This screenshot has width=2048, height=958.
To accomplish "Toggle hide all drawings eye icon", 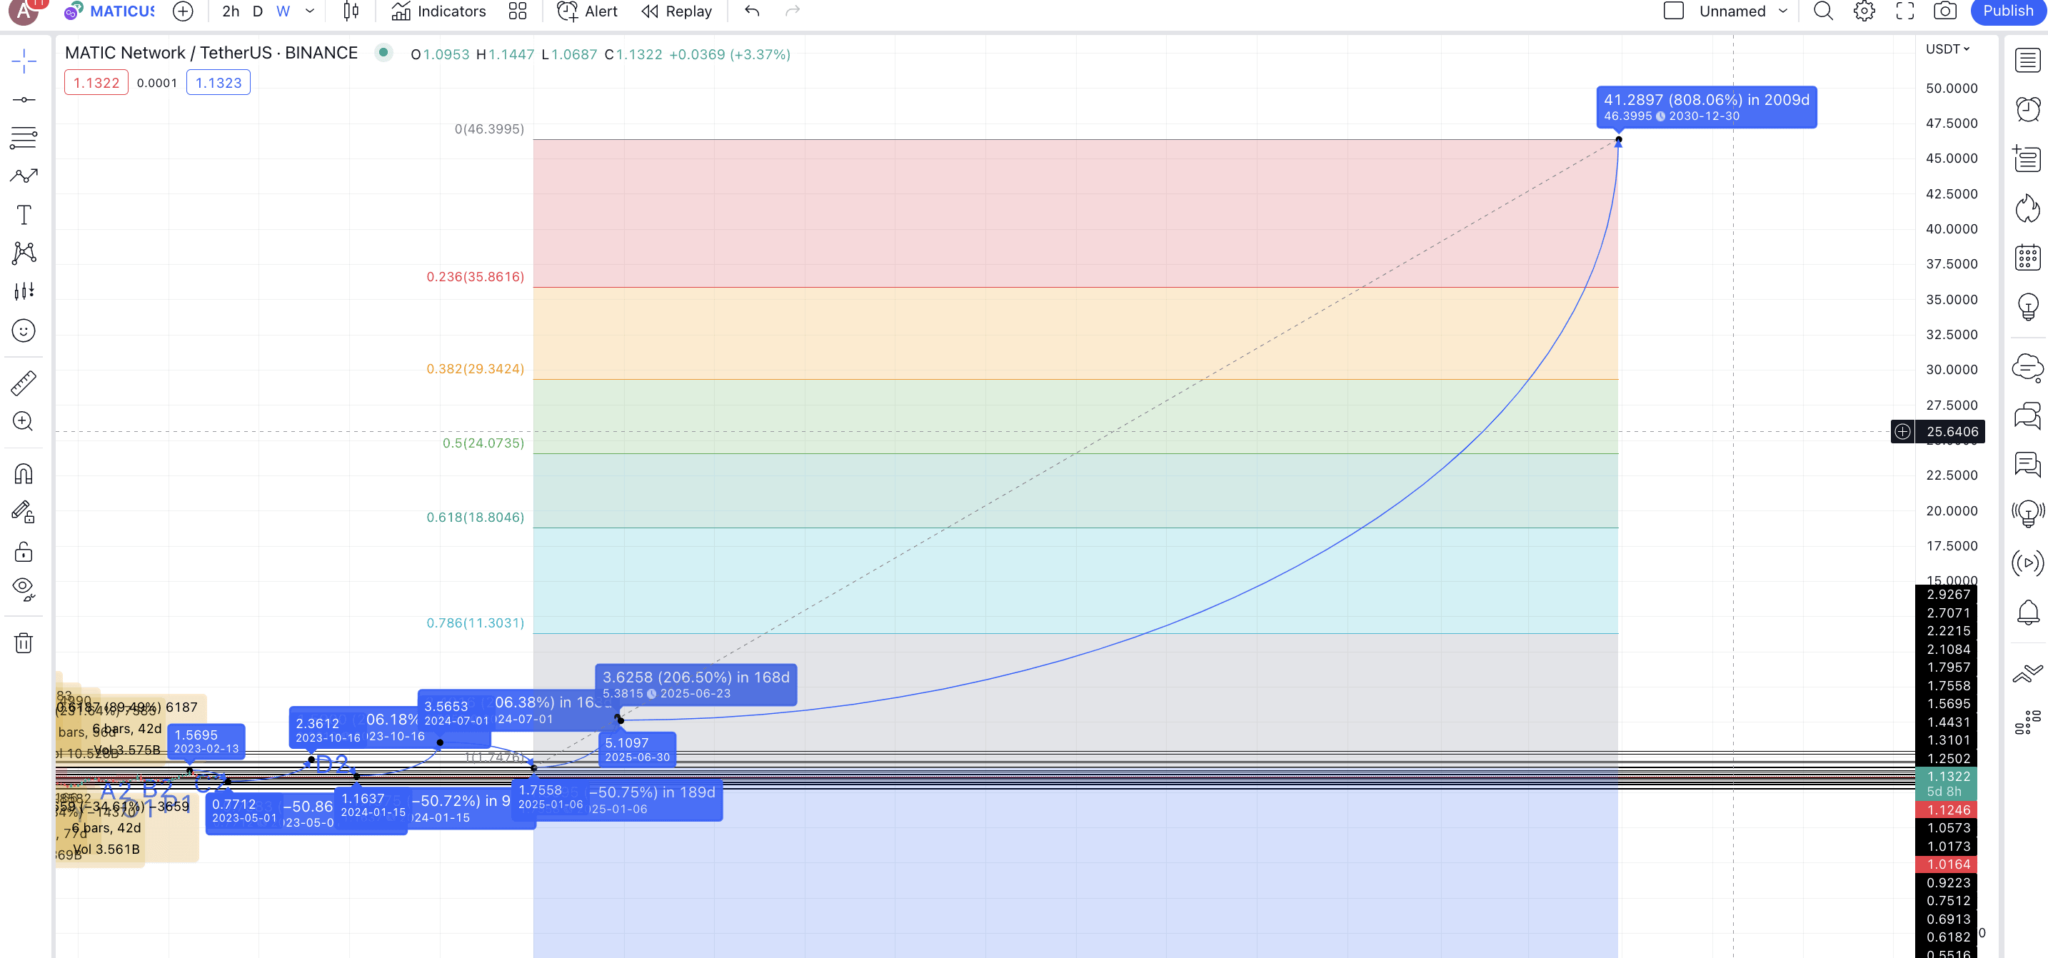I will click(x=24, y=589).
